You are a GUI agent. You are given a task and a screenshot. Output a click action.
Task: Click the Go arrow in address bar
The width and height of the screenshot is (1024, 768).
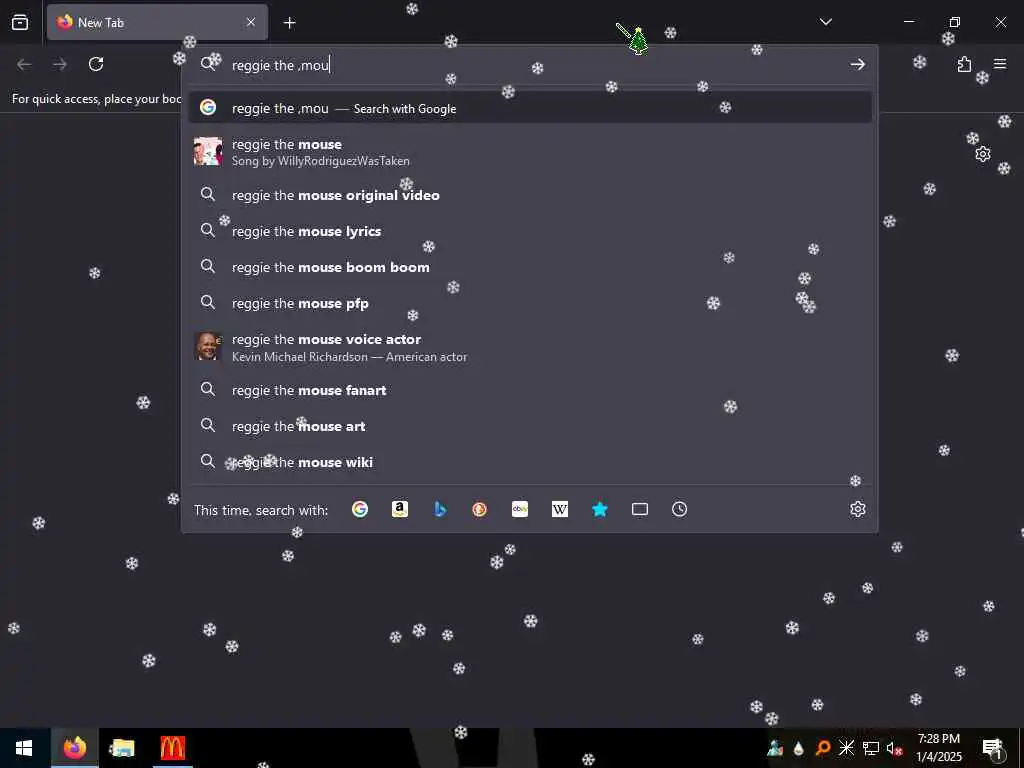click(x=857, y=64)
